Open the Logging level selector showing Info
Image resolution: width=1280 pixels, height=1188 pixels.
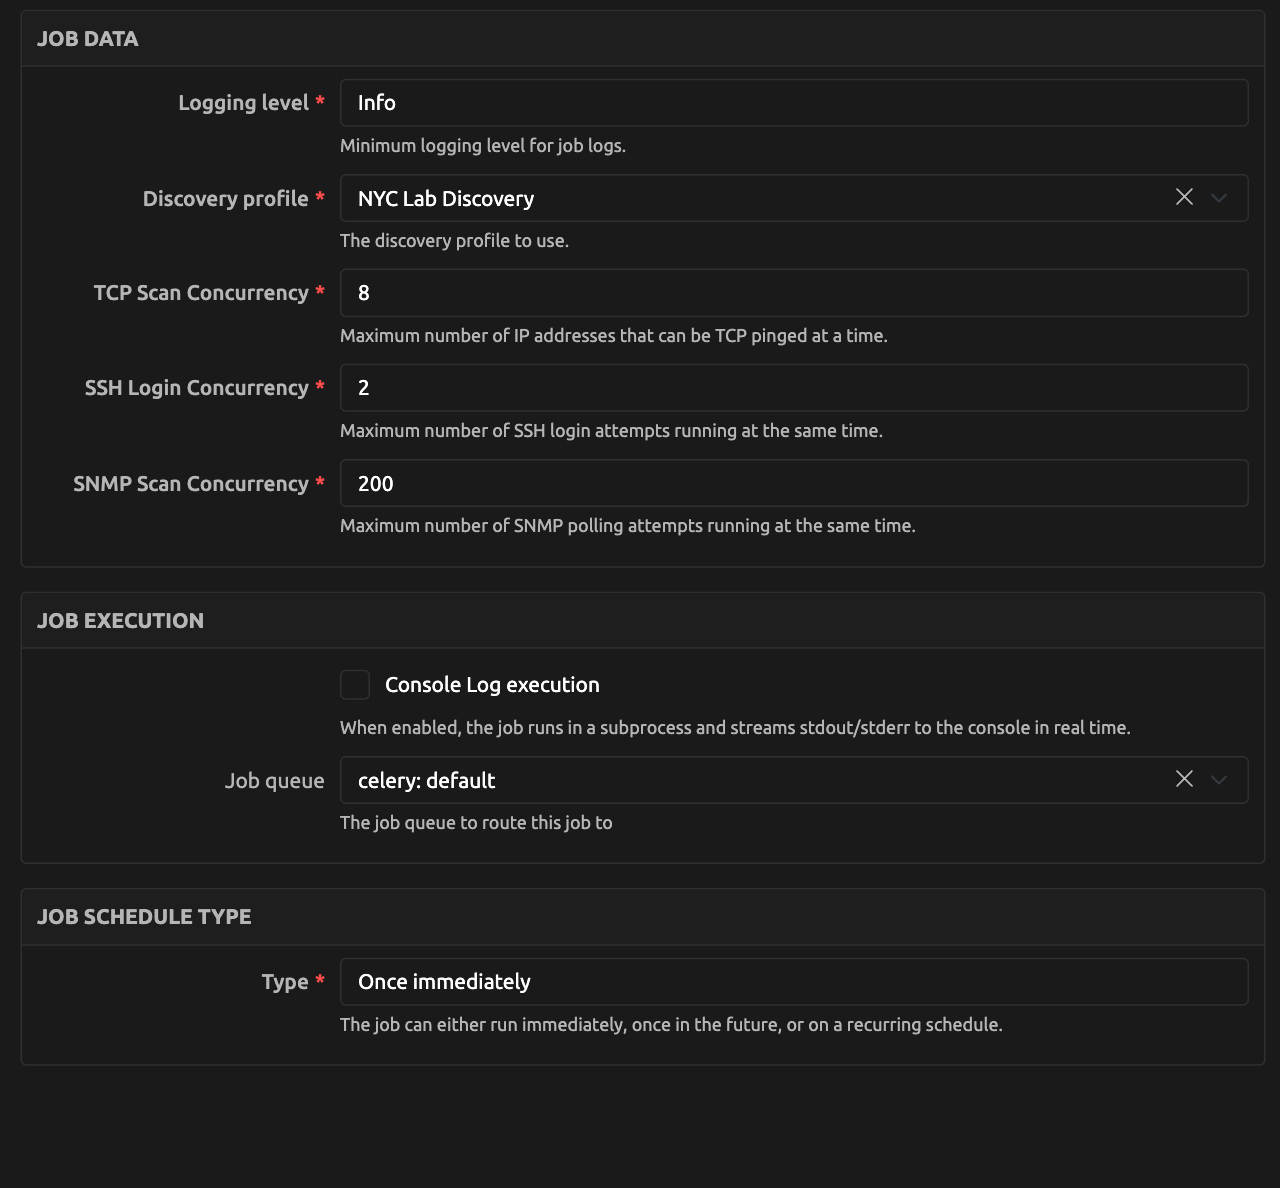click(793, 103)
